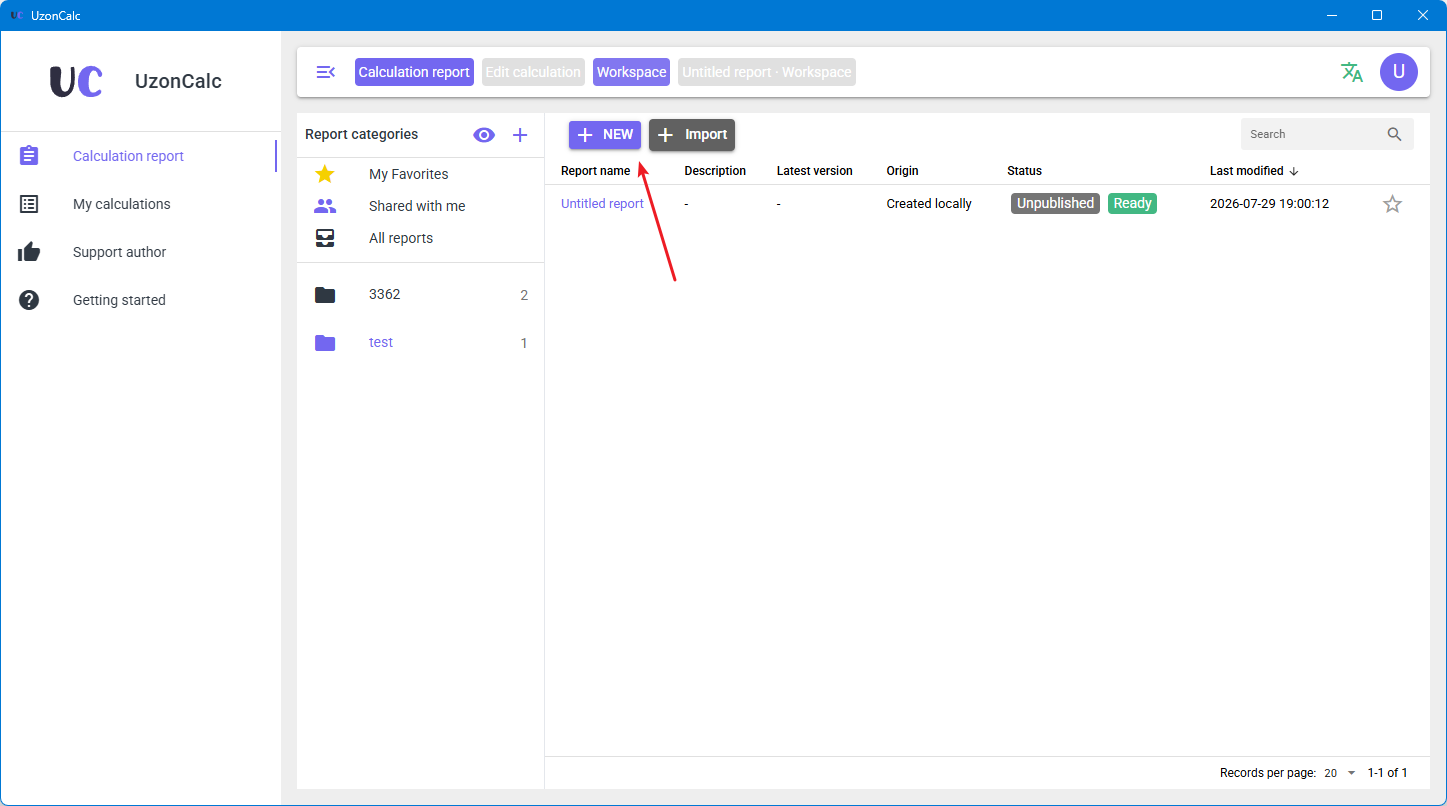
Task: Click the Status column header
Action: click(1024, 171)
